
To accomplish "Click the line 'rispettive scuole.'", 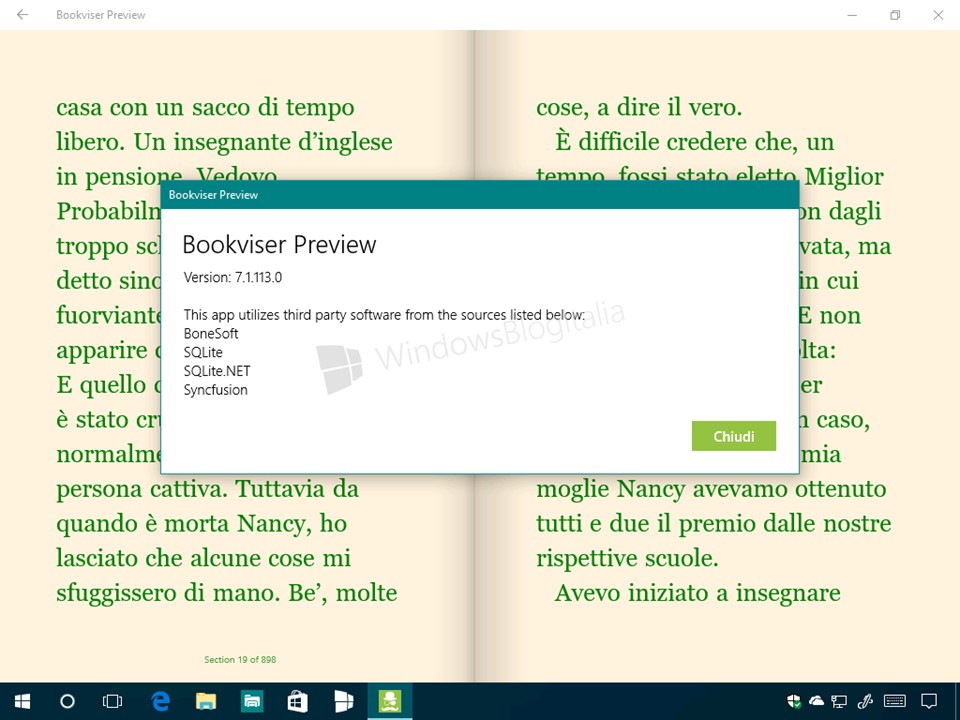I will tap(628, 560).
